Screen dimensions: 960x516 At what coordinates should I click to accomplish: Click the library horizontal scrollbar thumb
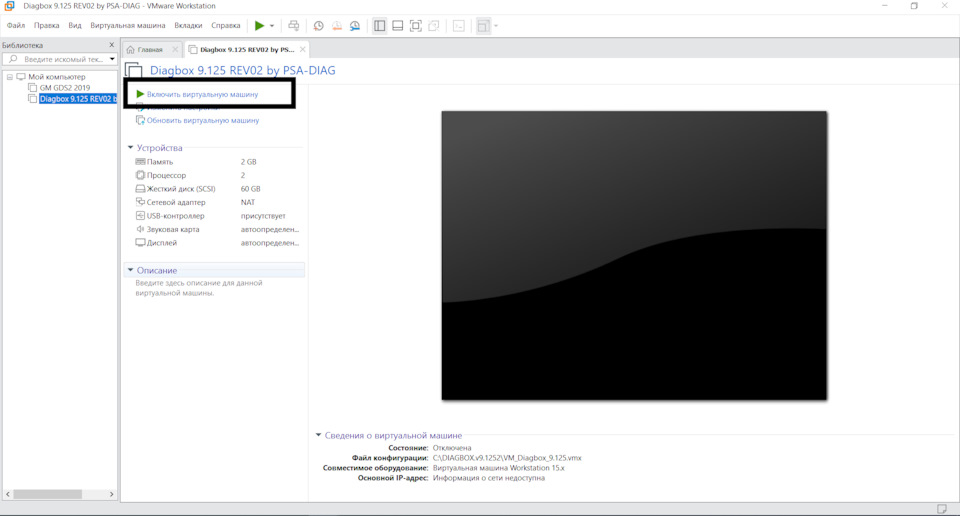[x=48, y=494]
